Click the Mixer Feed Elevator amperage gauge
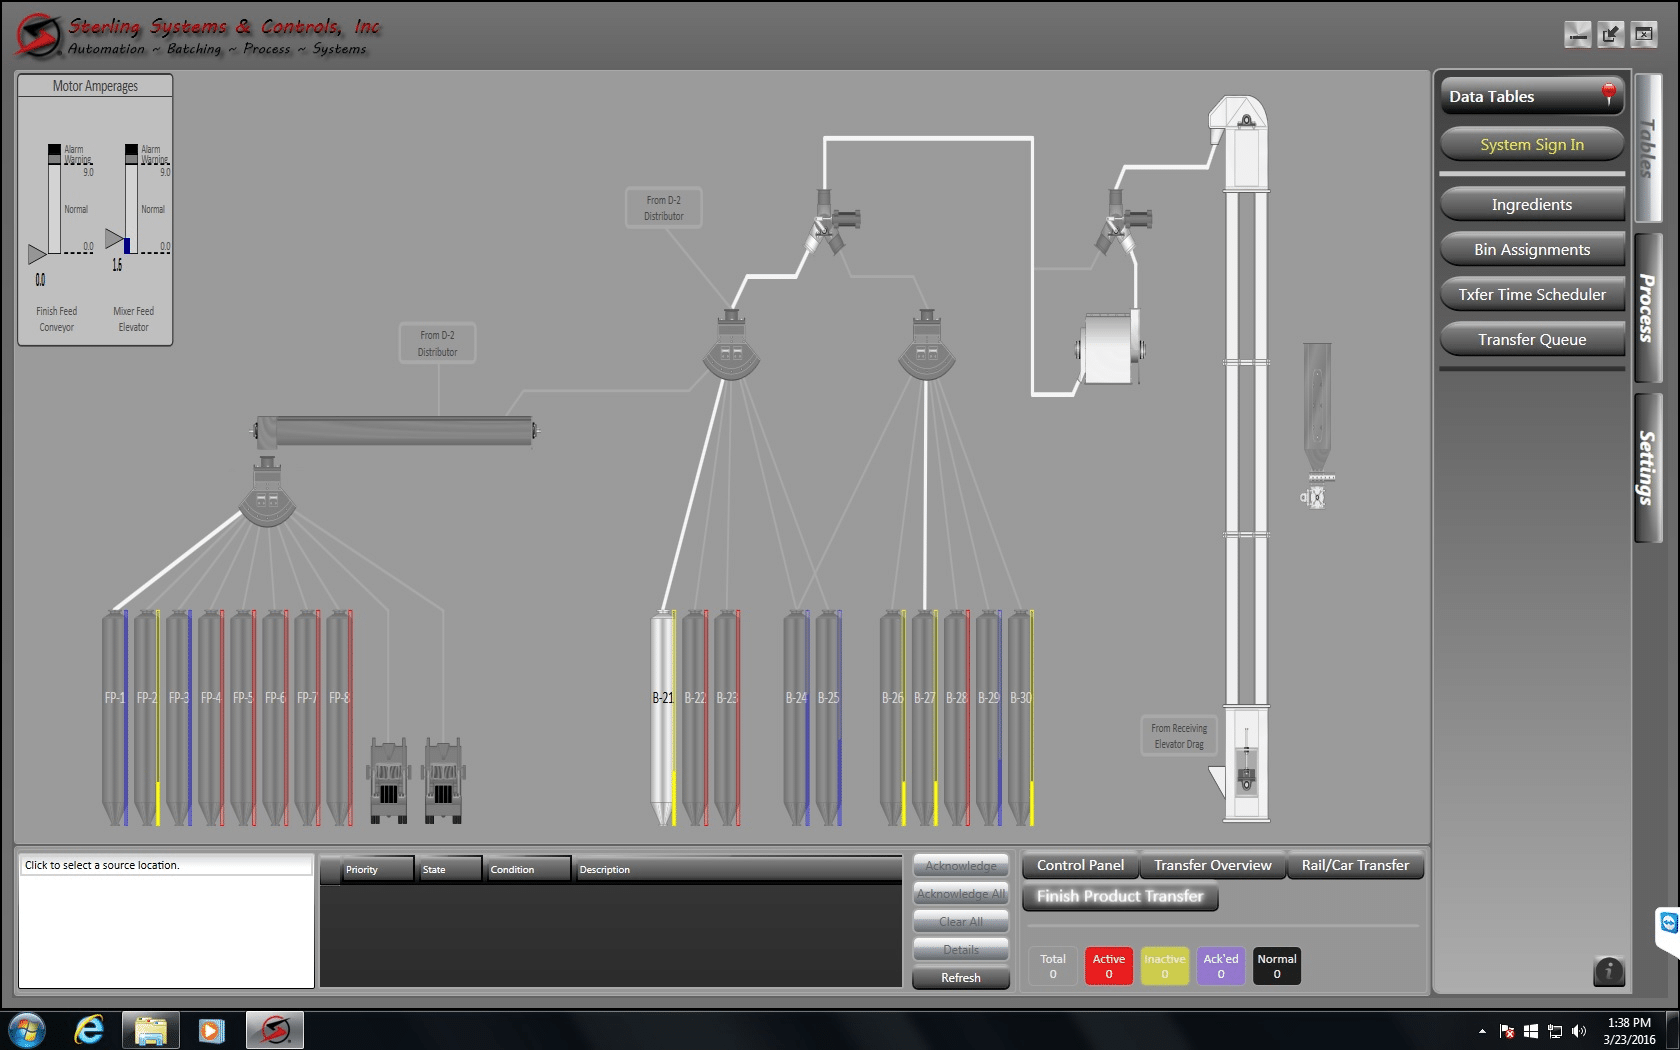 [x=131, y=200]
